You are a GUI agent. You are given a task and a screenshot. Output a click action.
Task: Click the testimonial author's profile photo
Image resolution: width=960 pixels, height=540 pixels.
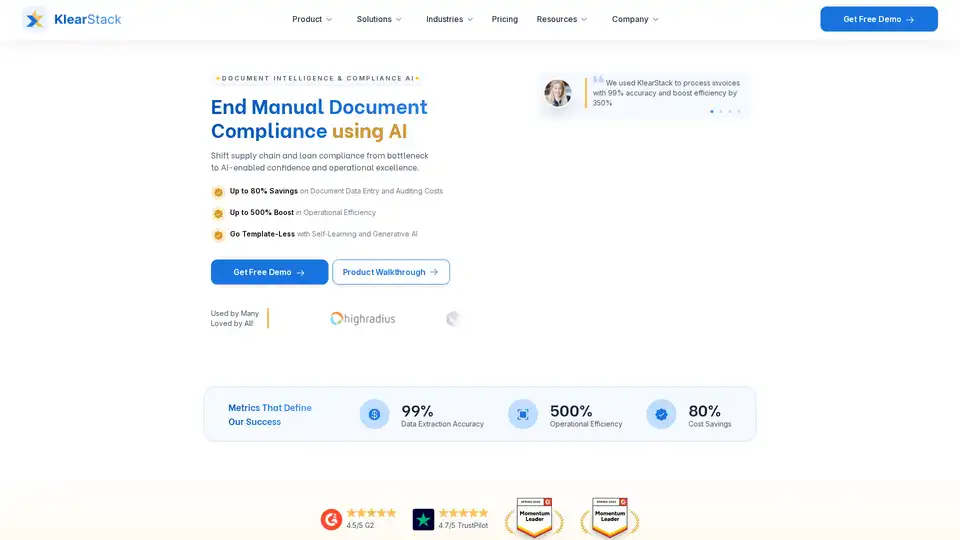click(558, 93)
